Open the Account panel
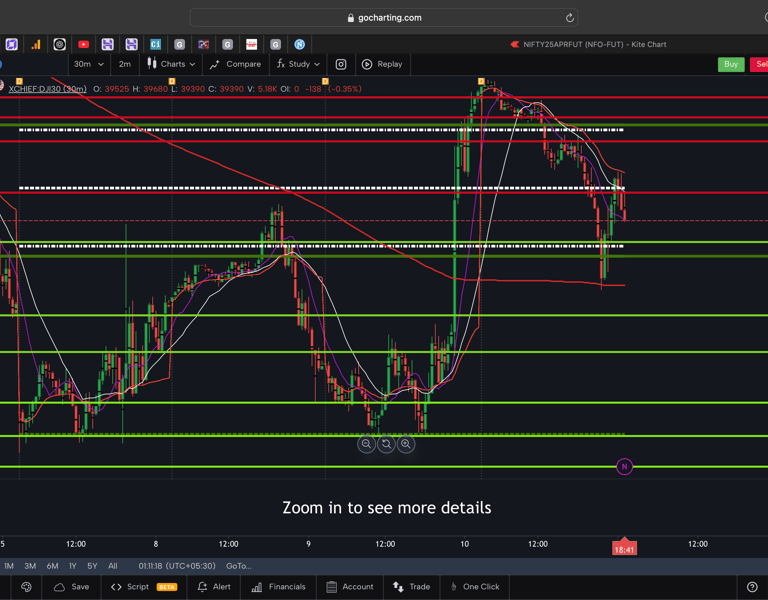 350,587
